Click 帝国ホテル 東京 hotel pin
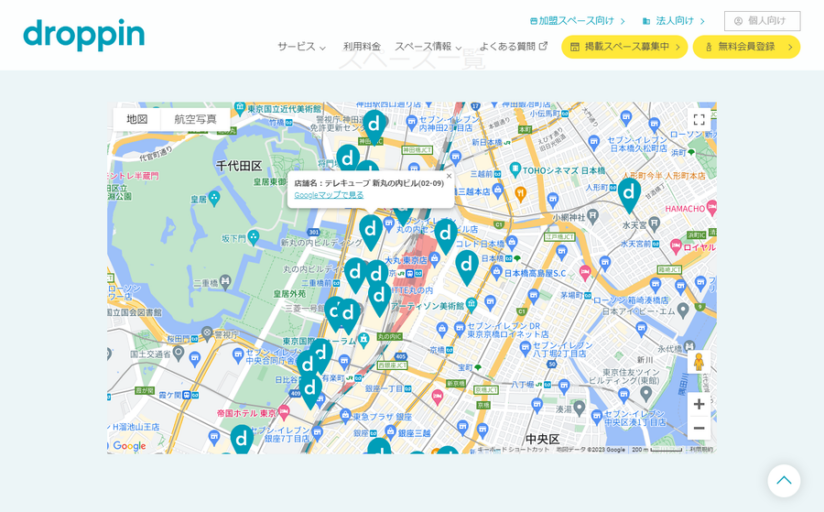Screen dimensions: 824x512 click(x=284, y=413)
